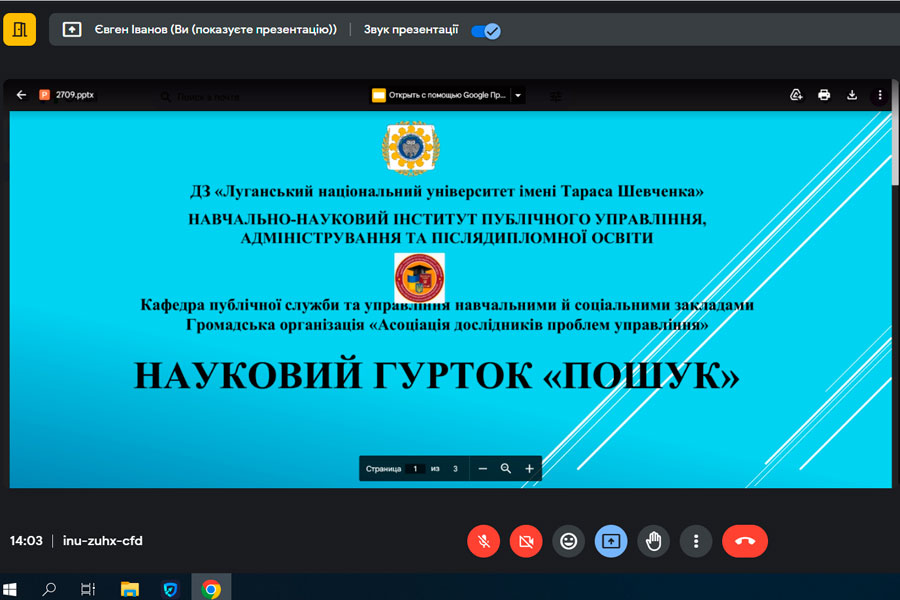Open the Windows Start menu

pos(10,589)
